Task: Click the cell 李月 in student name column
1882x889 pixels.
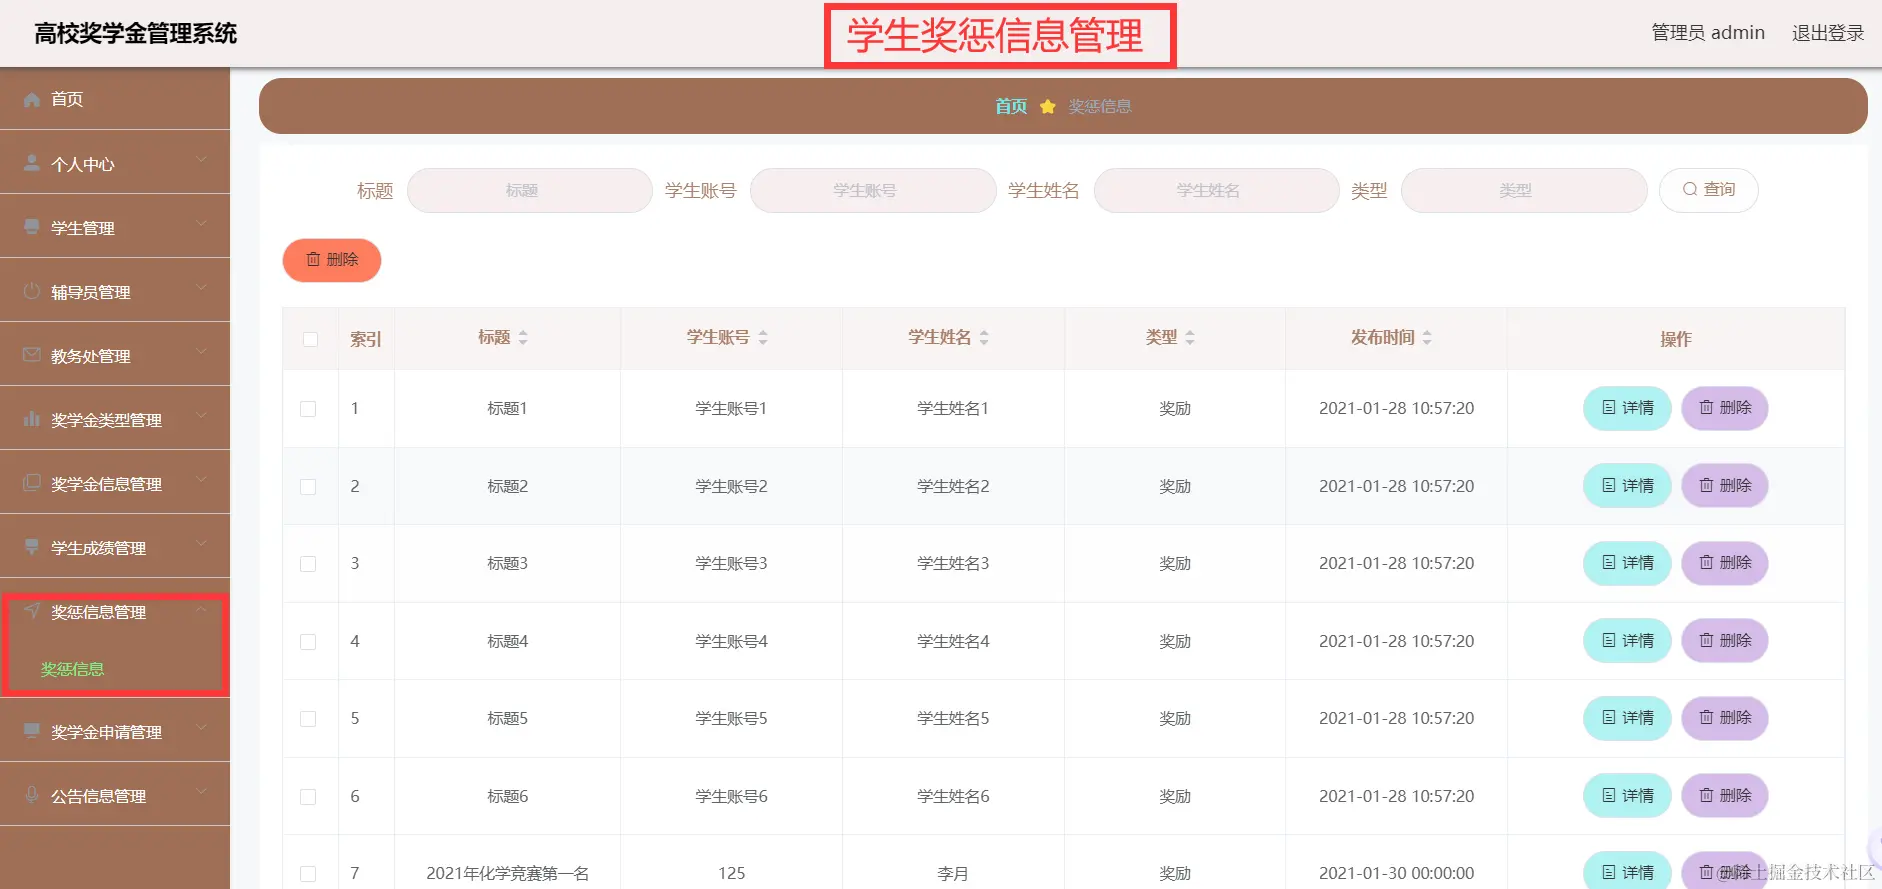Action: click(953, 873)
